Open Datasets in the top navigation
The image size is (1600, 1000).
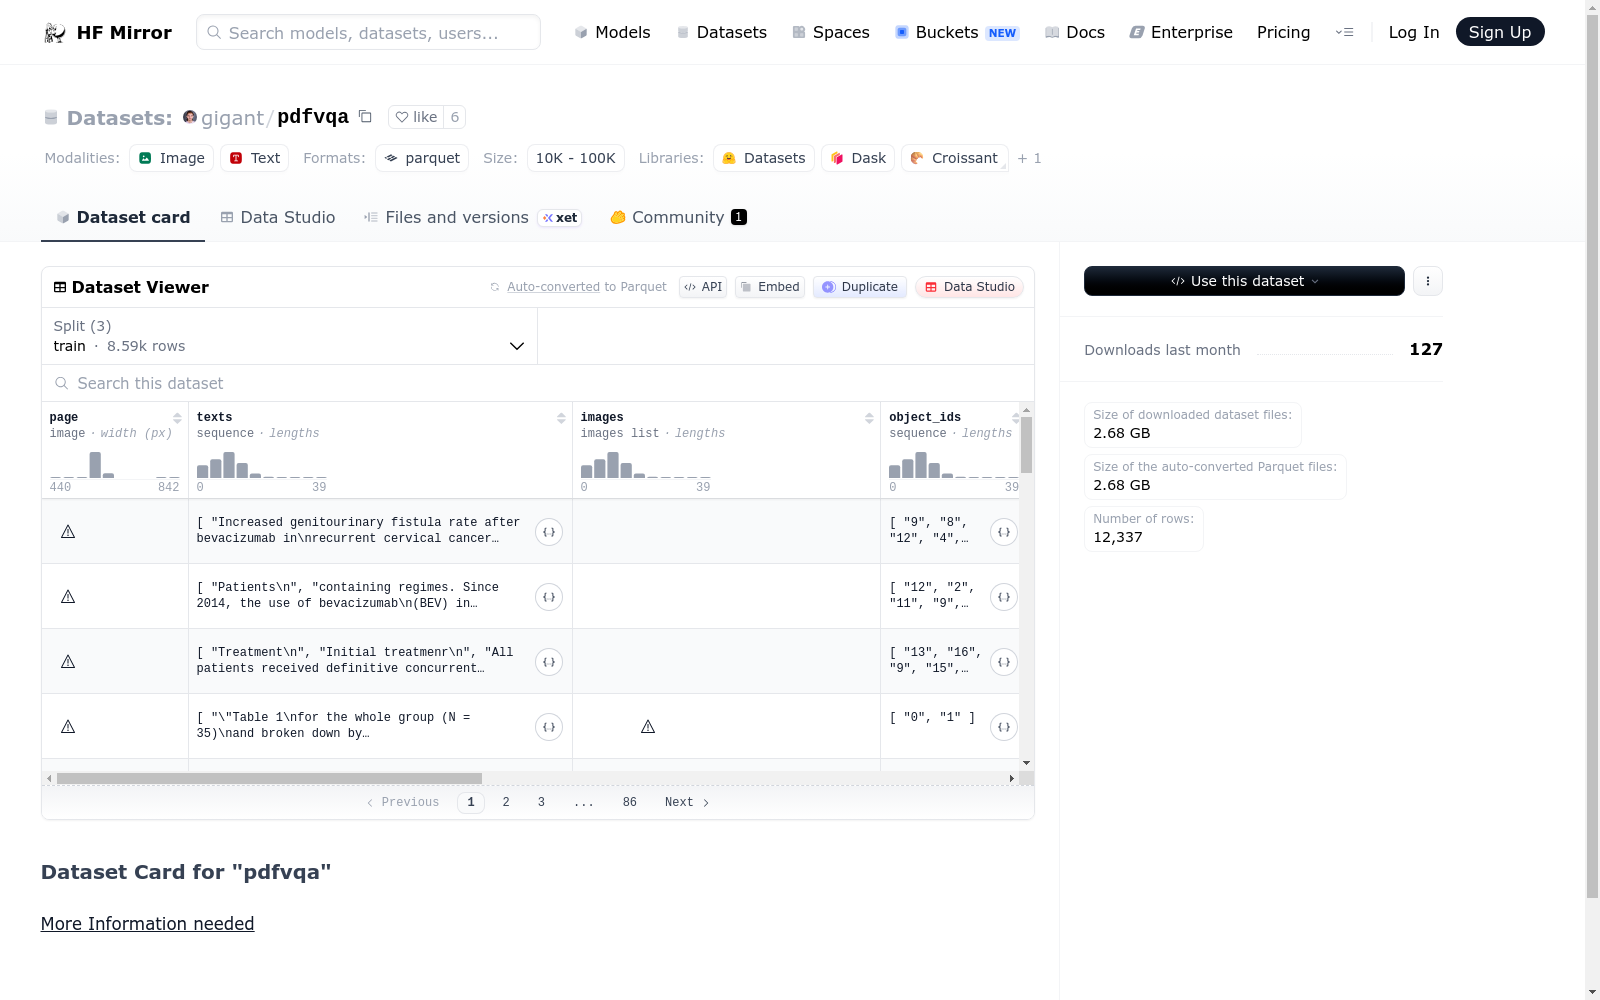(x=722, y=32)
